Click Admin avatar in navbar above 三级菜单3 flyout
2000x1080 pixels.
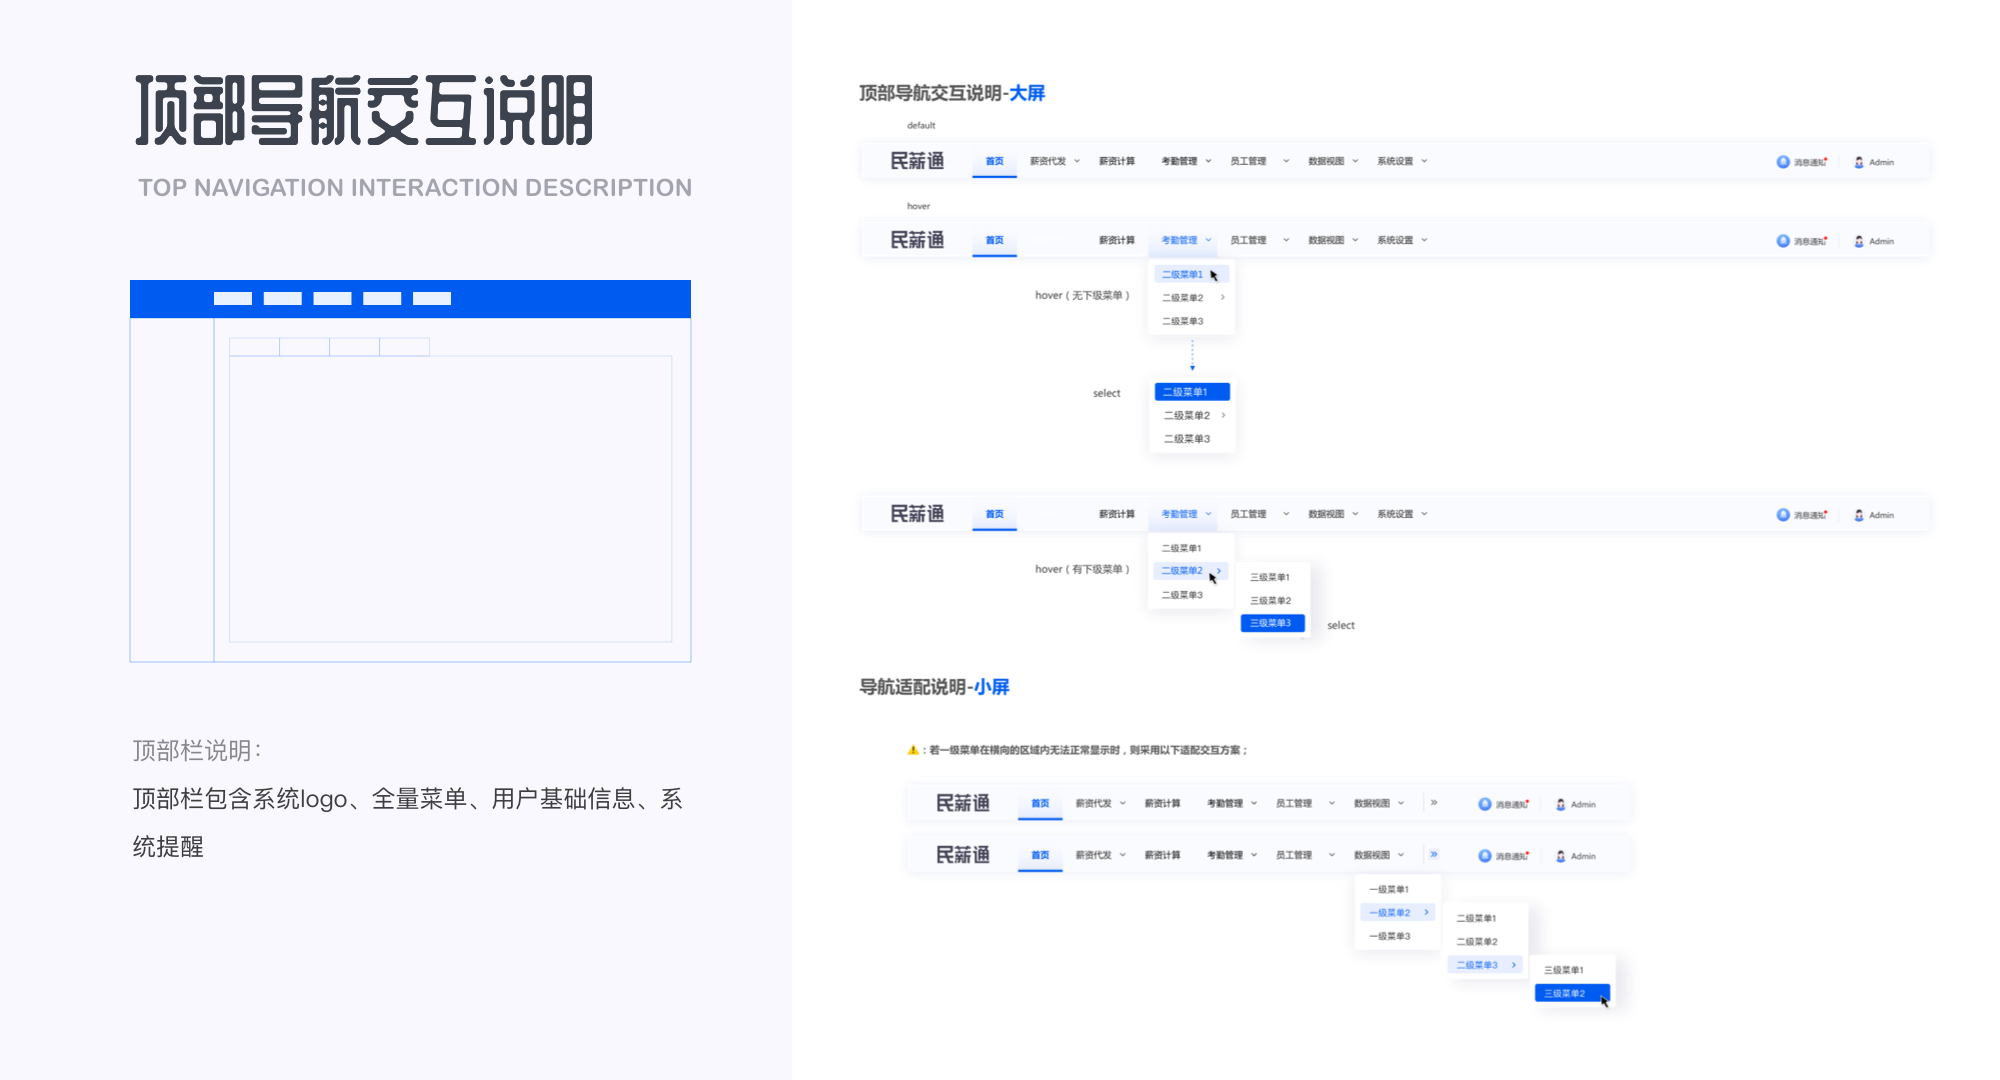point(1859,515)
